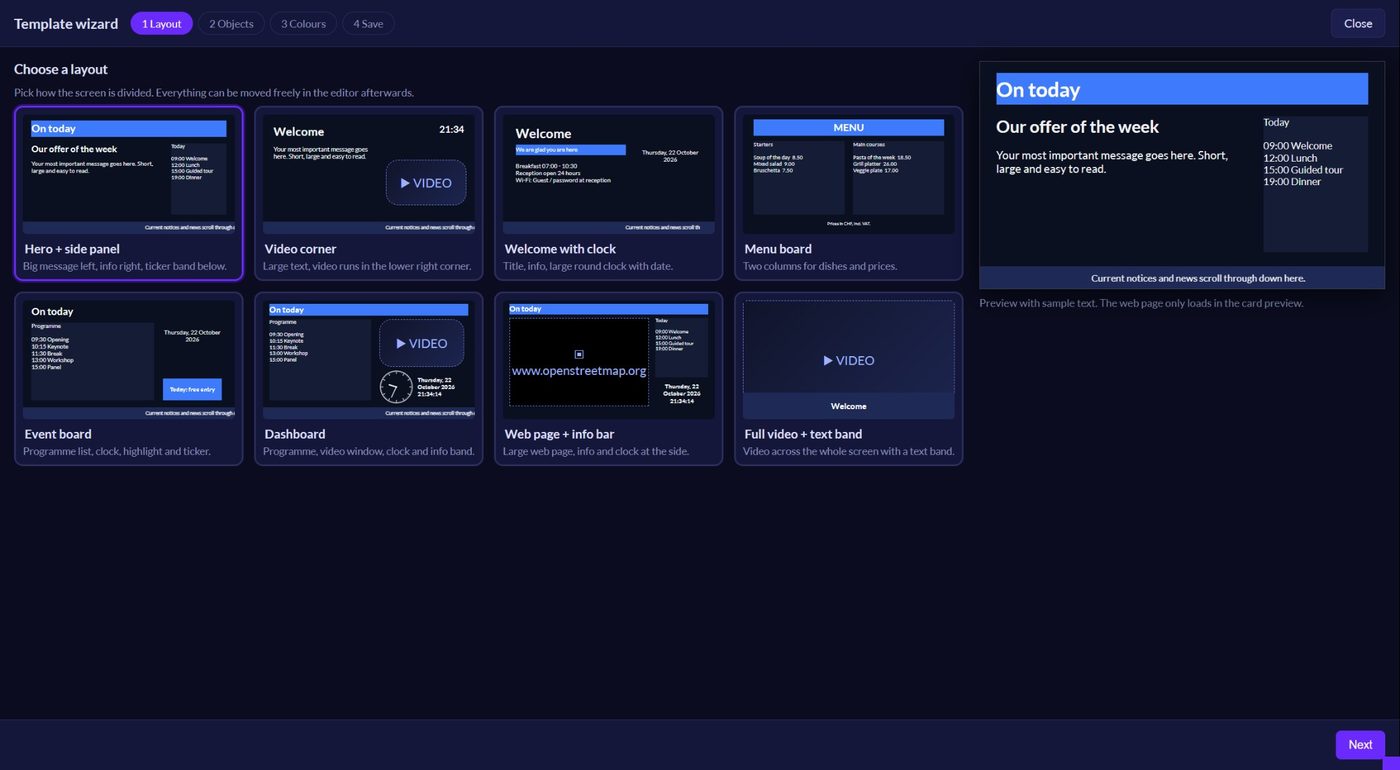Click 'Preview with sample text' note
This screenshot has height=770, width=1400.
(x=1141, y=303)
